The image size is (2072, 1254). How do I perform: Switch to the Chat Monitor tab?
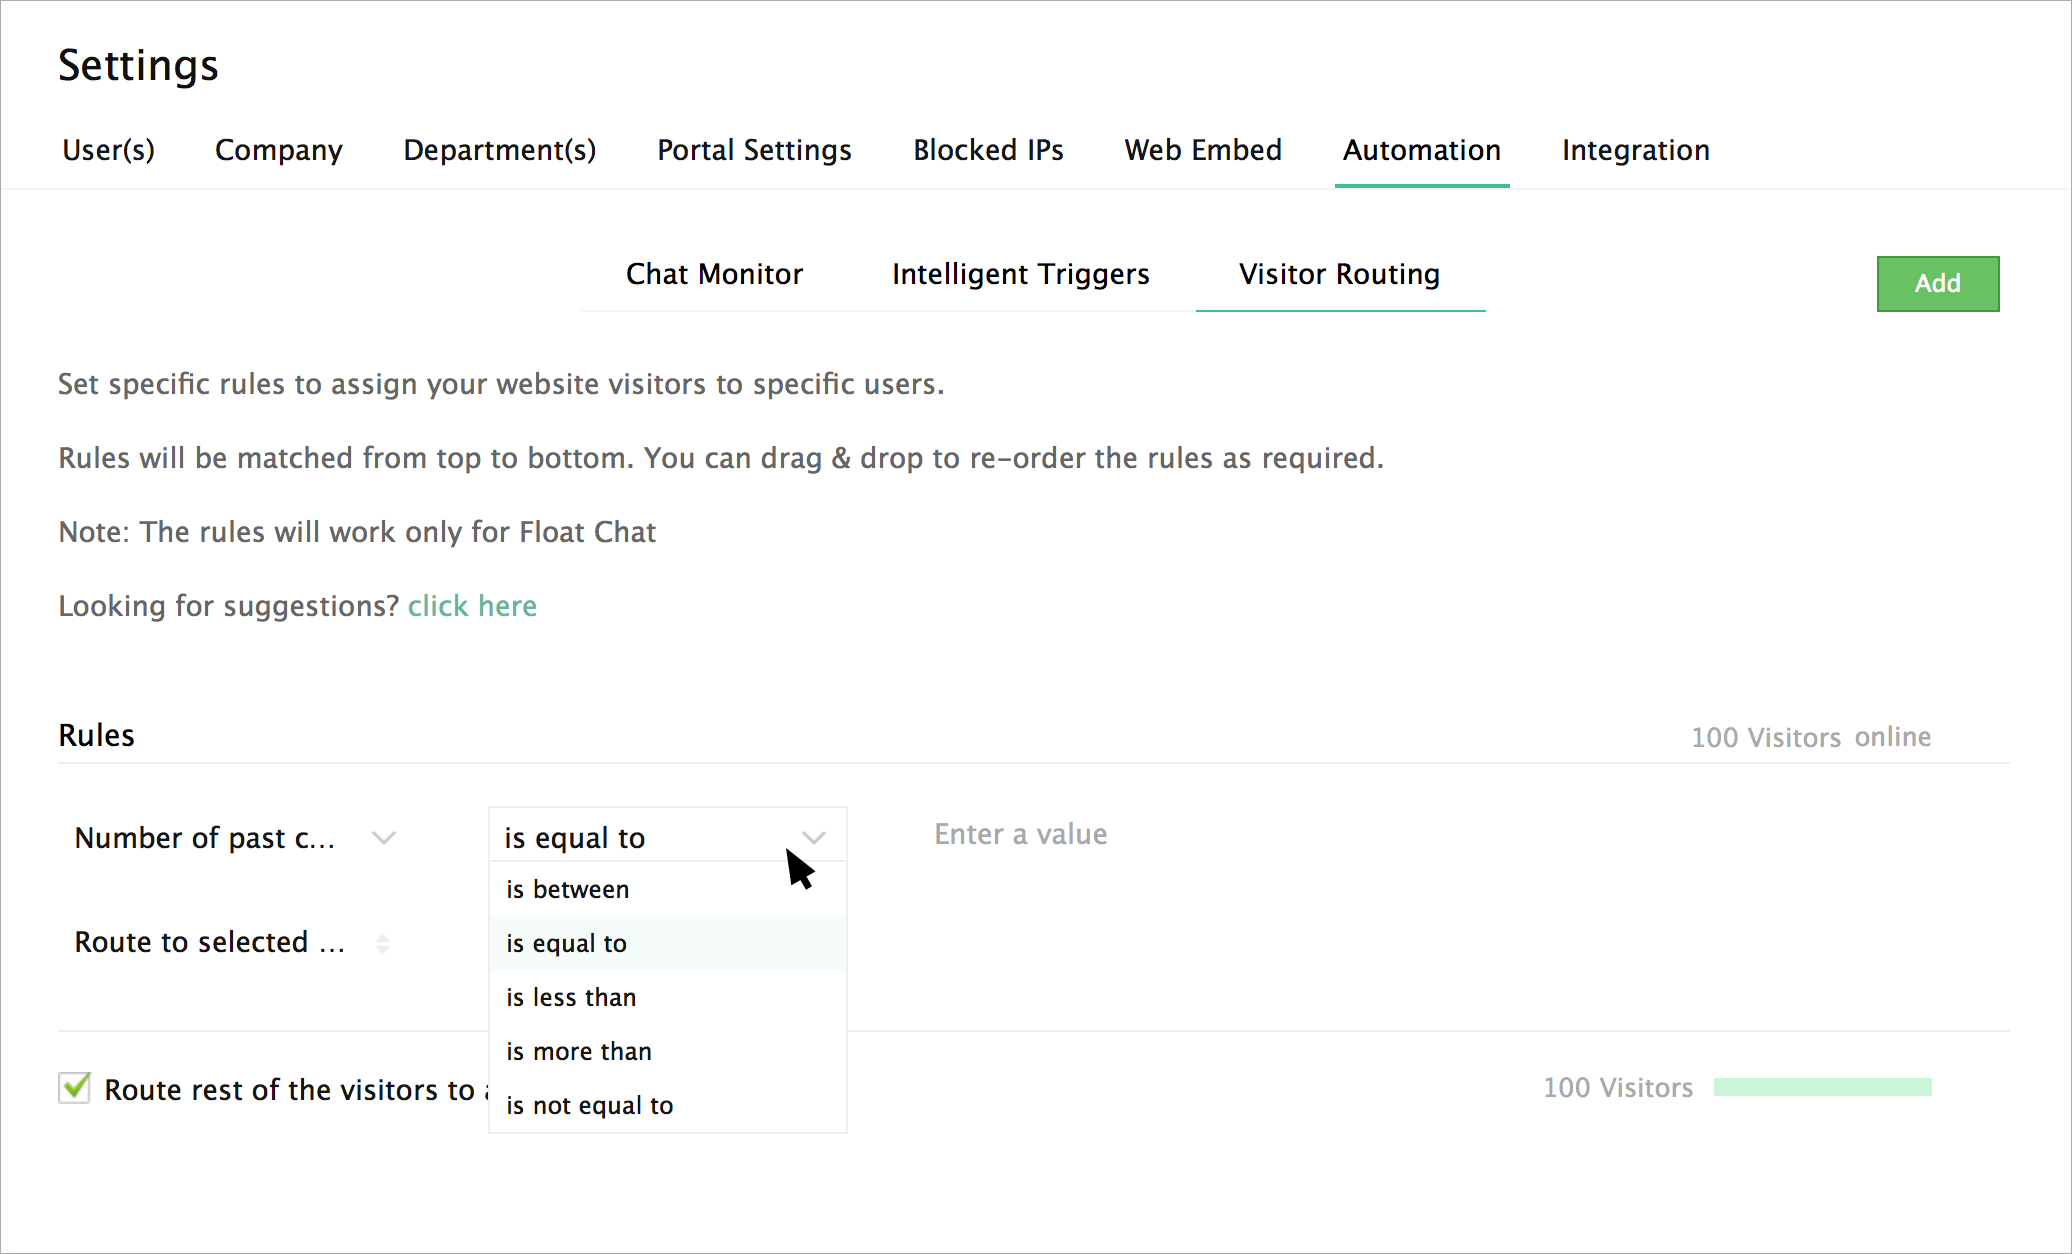point(714,274)
